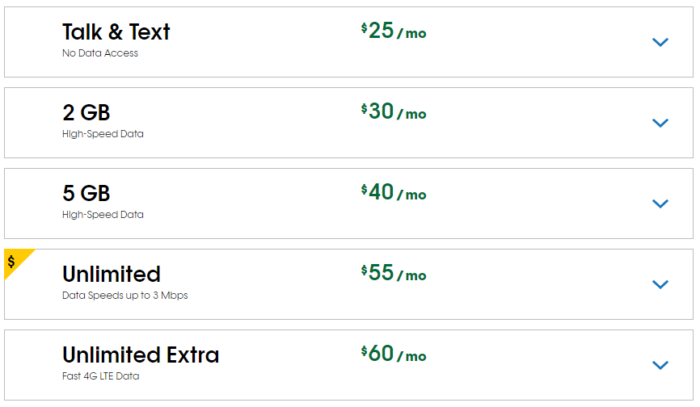Click the yellow dollar badge icon
This screenshot has height=407, width=700.
click(x=14, y=261)
